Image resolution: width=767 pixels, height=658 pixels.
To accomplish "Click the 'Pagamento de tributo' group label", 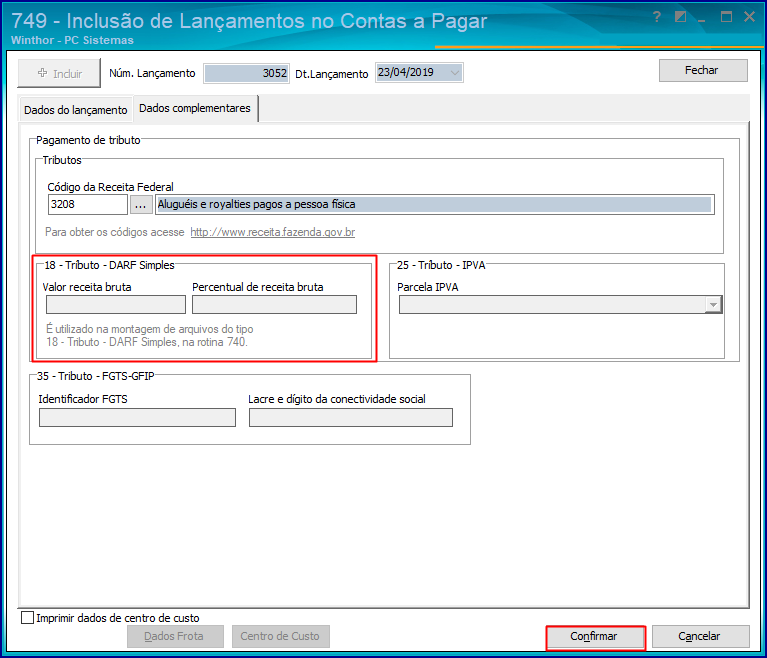I will coord(89,140).
